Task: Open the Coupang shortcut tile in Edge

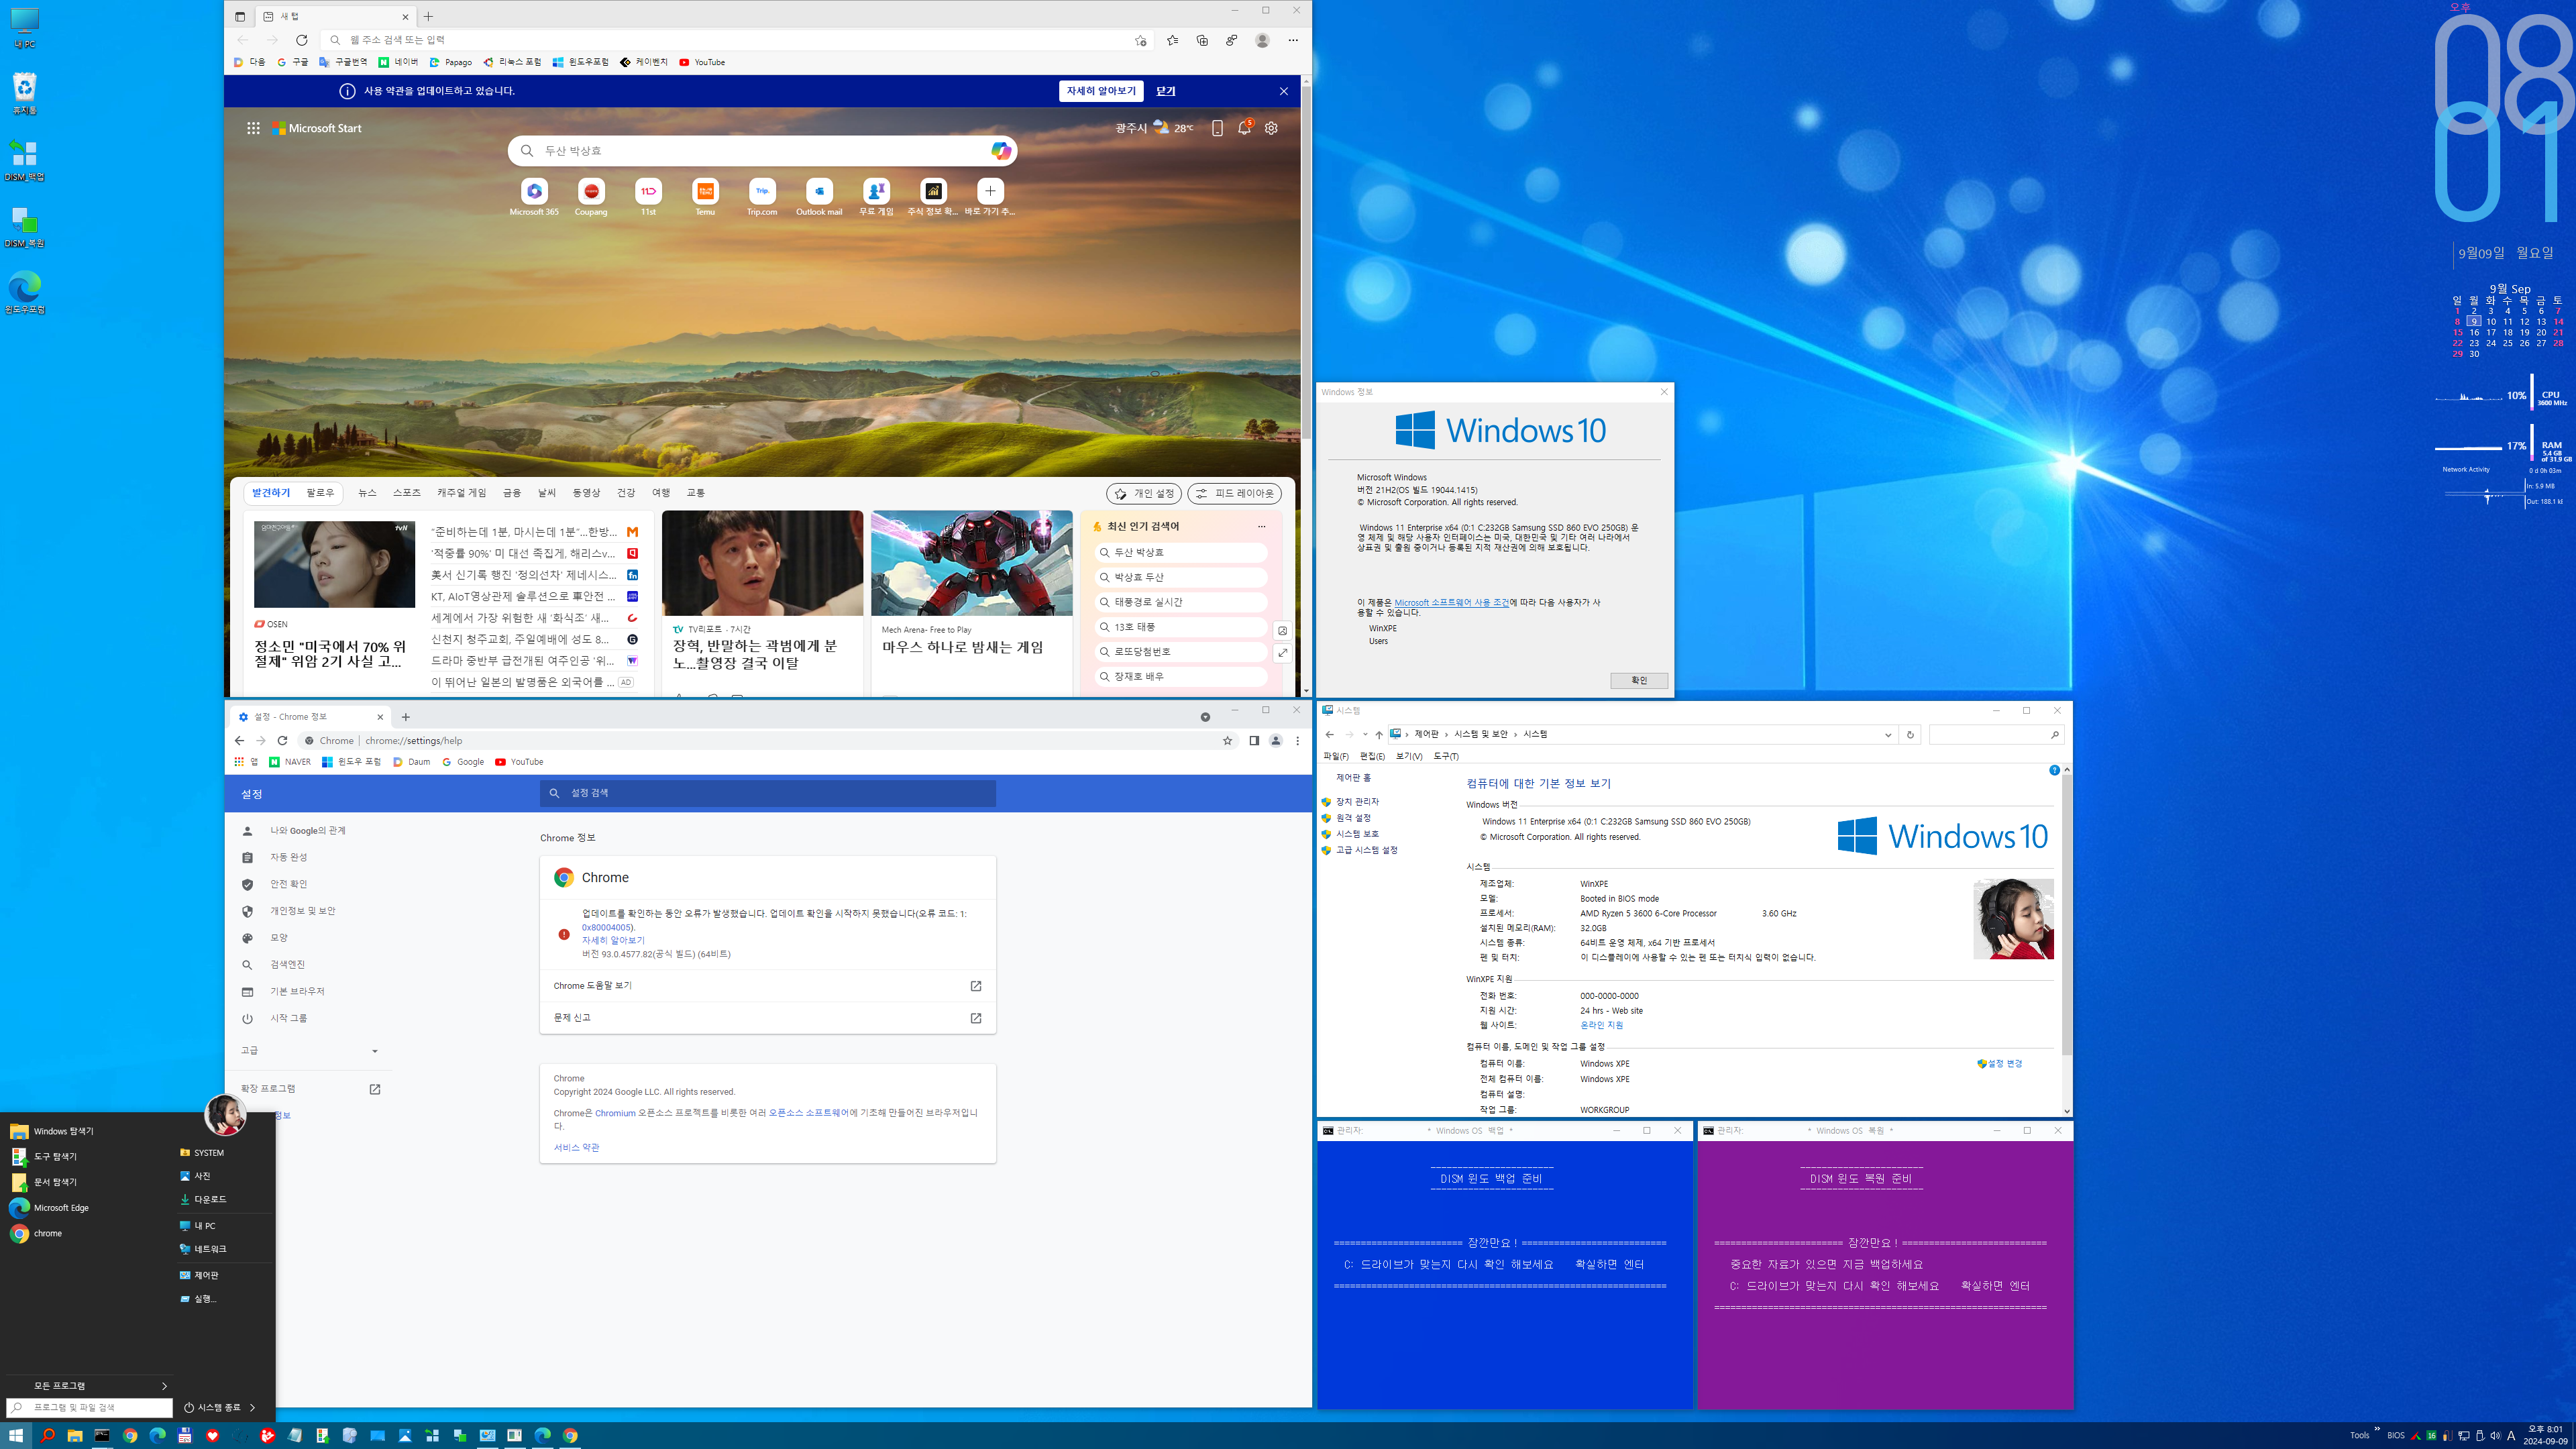Action: click(591, 197)
